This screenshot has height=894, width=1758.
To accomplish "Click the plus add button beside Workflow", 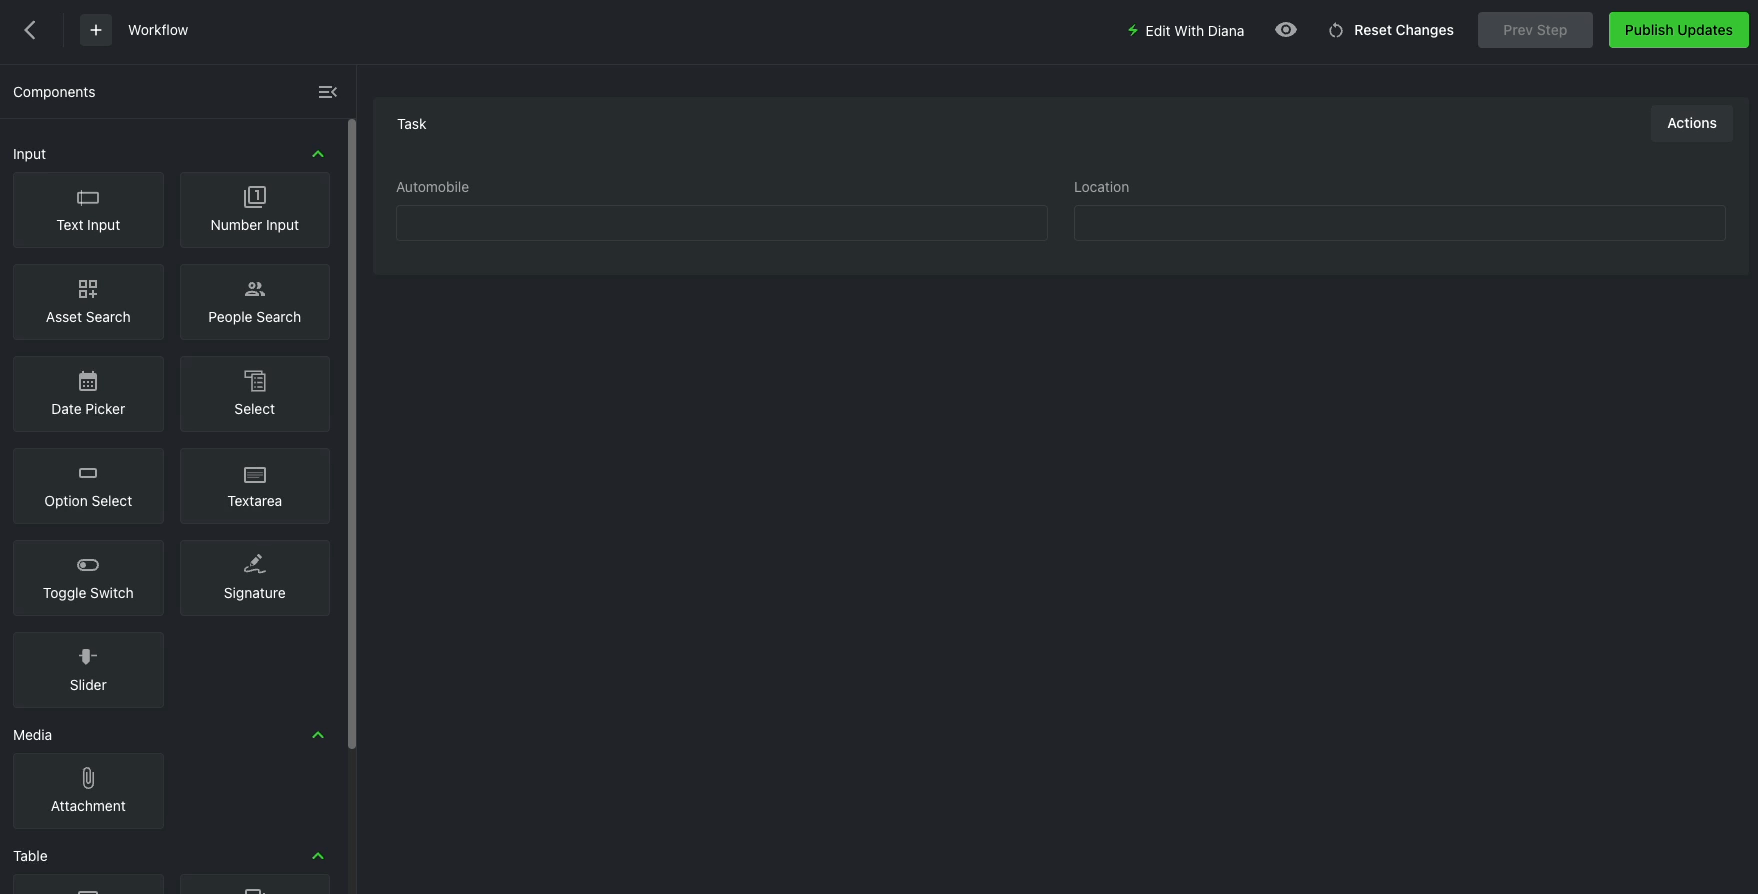I will pos(96,30).
